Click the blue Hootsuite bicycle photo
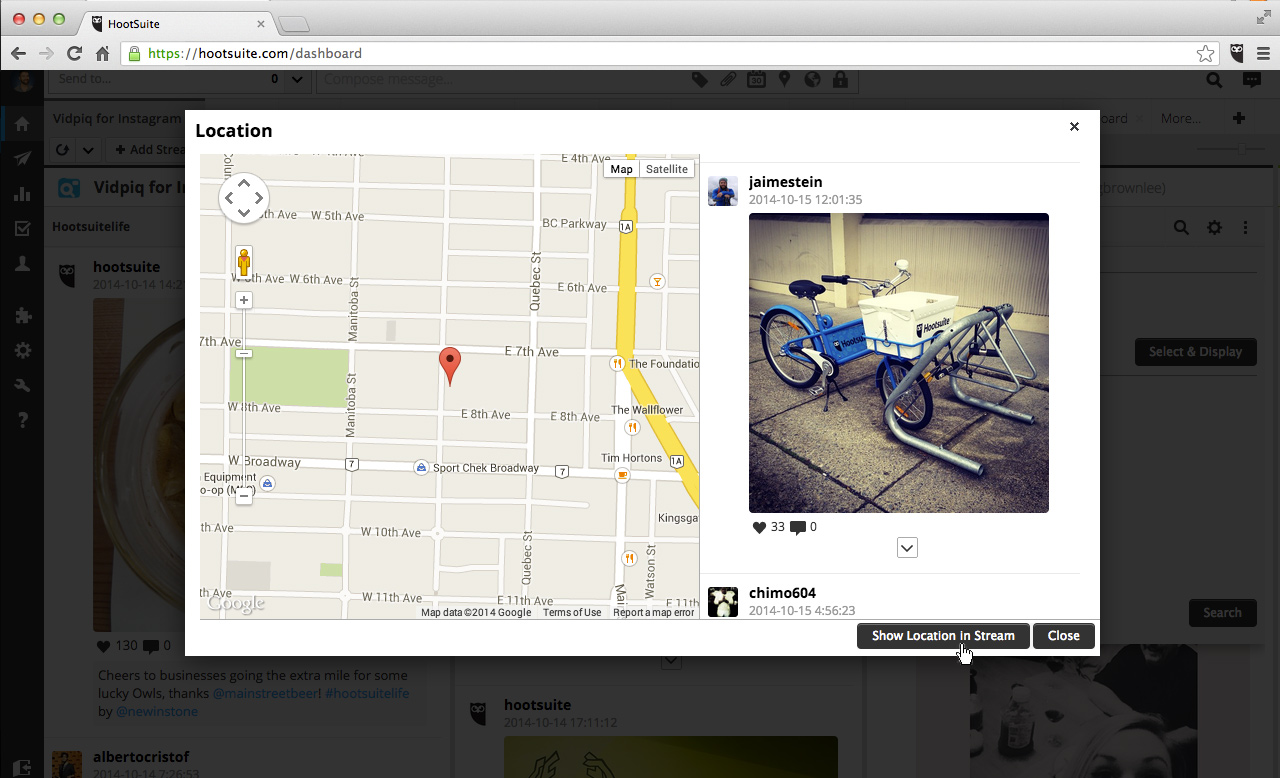 tap(899, 363)
